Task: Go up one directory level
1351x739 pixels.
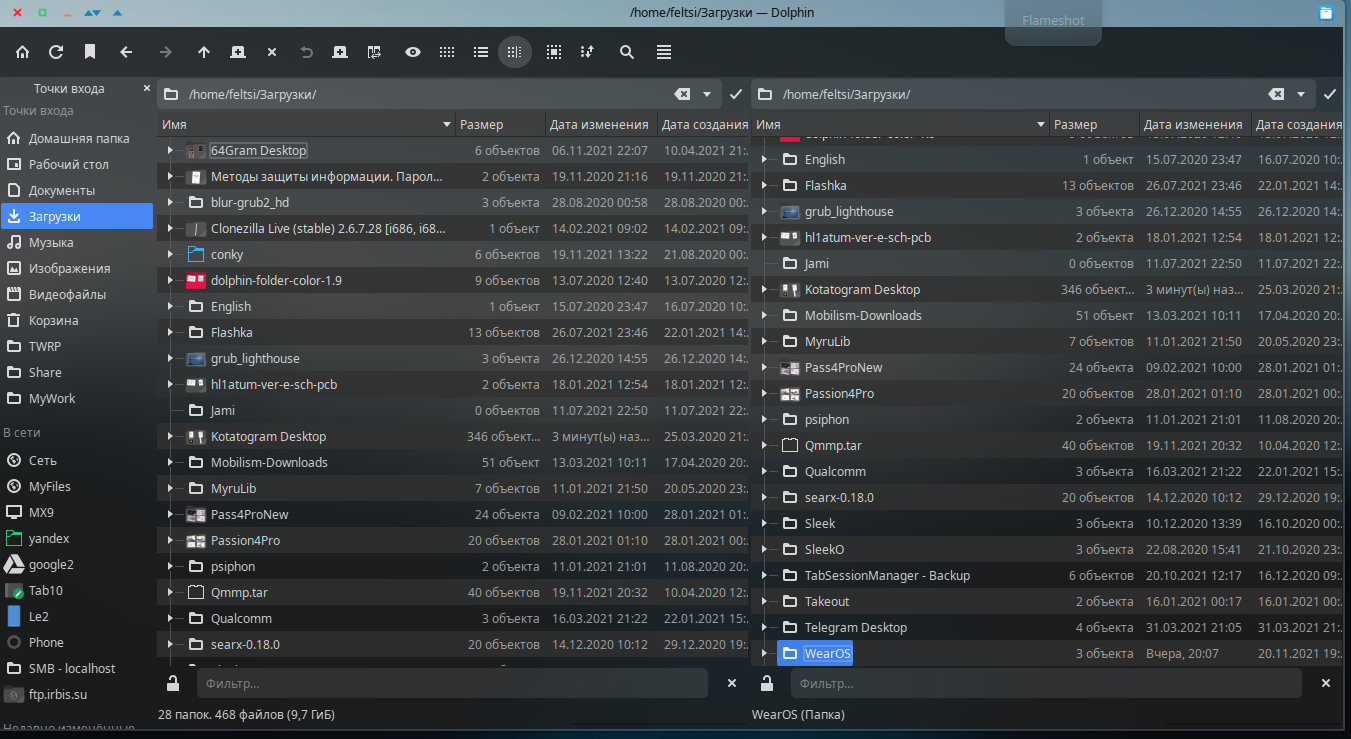Action: click(204, 52)
